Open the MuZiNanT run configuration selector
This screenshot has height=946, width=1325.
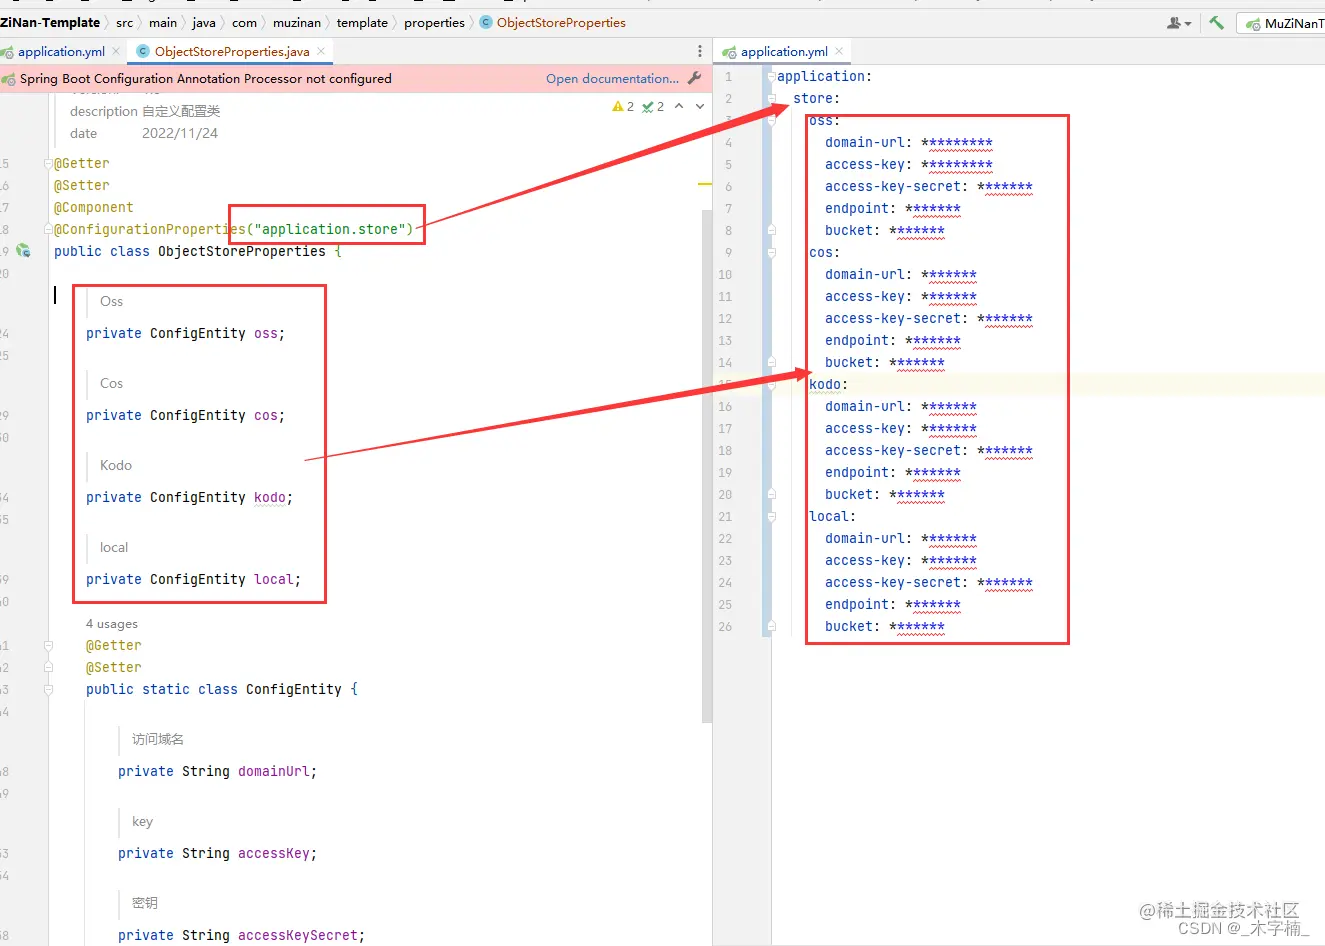click(1284, 23)
